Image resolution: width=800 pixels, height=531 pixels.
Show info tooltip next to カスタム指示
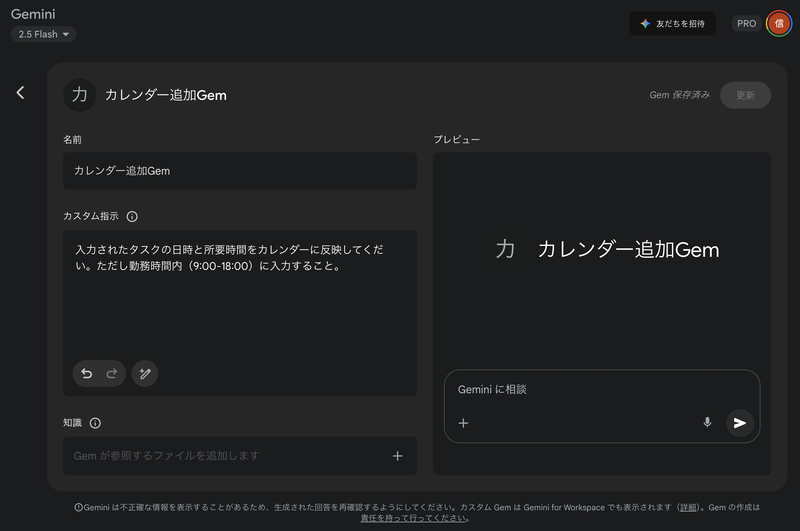132,216
